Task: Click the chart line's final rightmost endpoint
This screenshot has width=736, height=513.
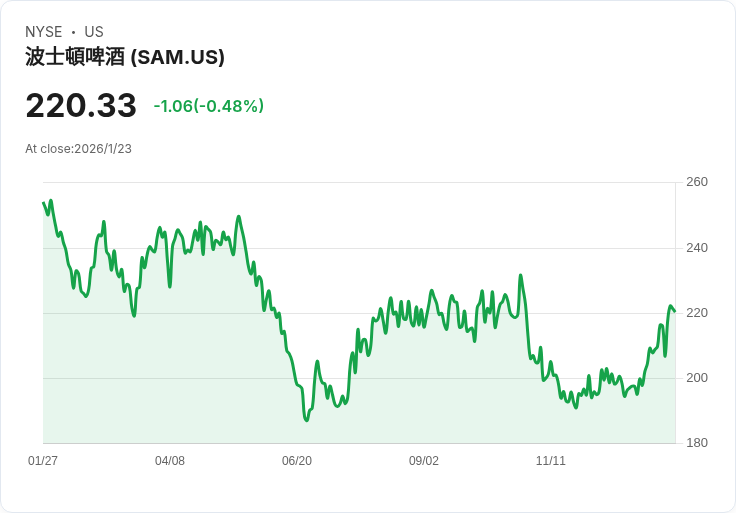Action: (675, 311)
